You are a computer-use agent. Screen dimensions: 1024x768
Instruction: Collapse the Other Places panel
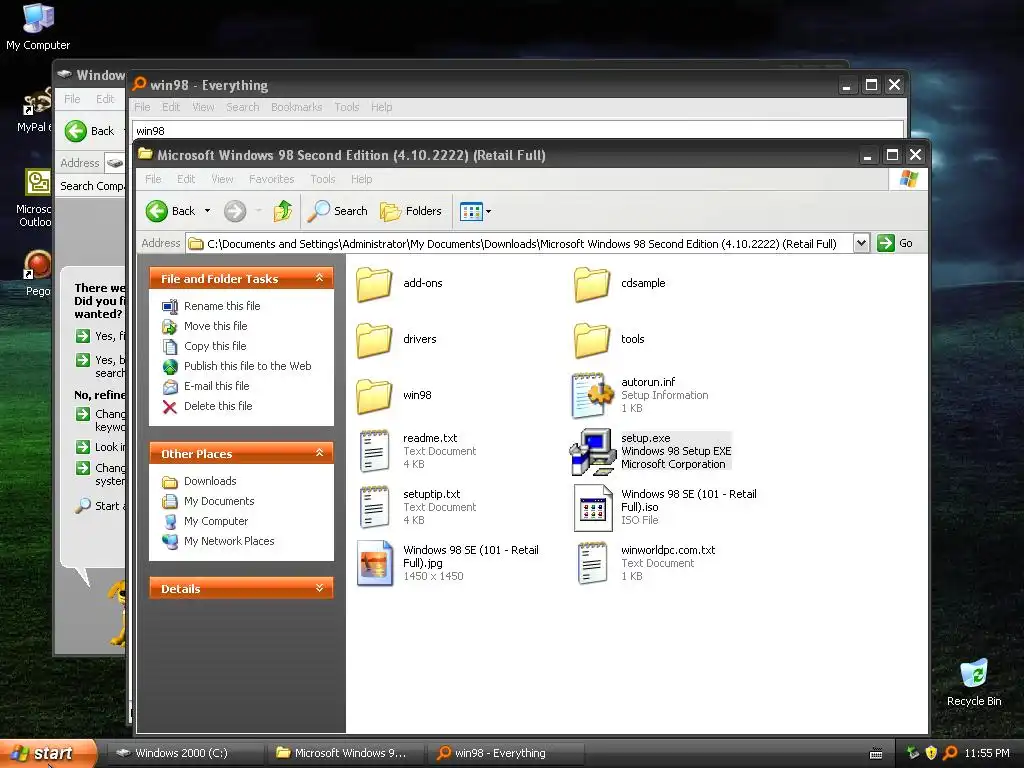click(319, 453)
